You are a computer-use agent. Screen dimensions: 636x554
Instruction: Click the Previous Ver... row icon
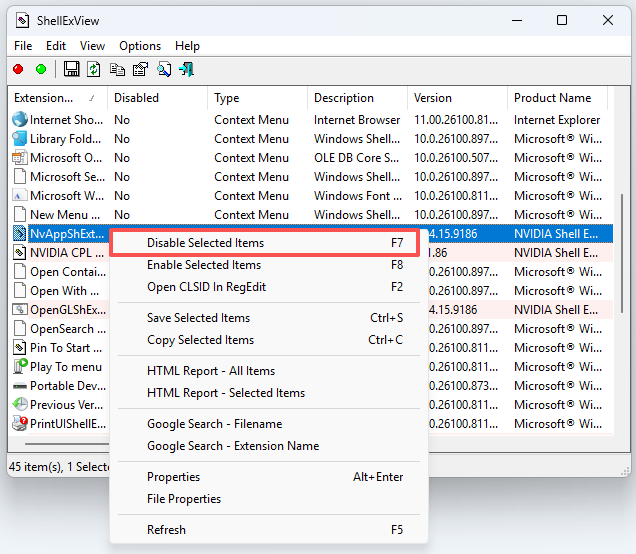pyautogui.click(x=19, y=405)
